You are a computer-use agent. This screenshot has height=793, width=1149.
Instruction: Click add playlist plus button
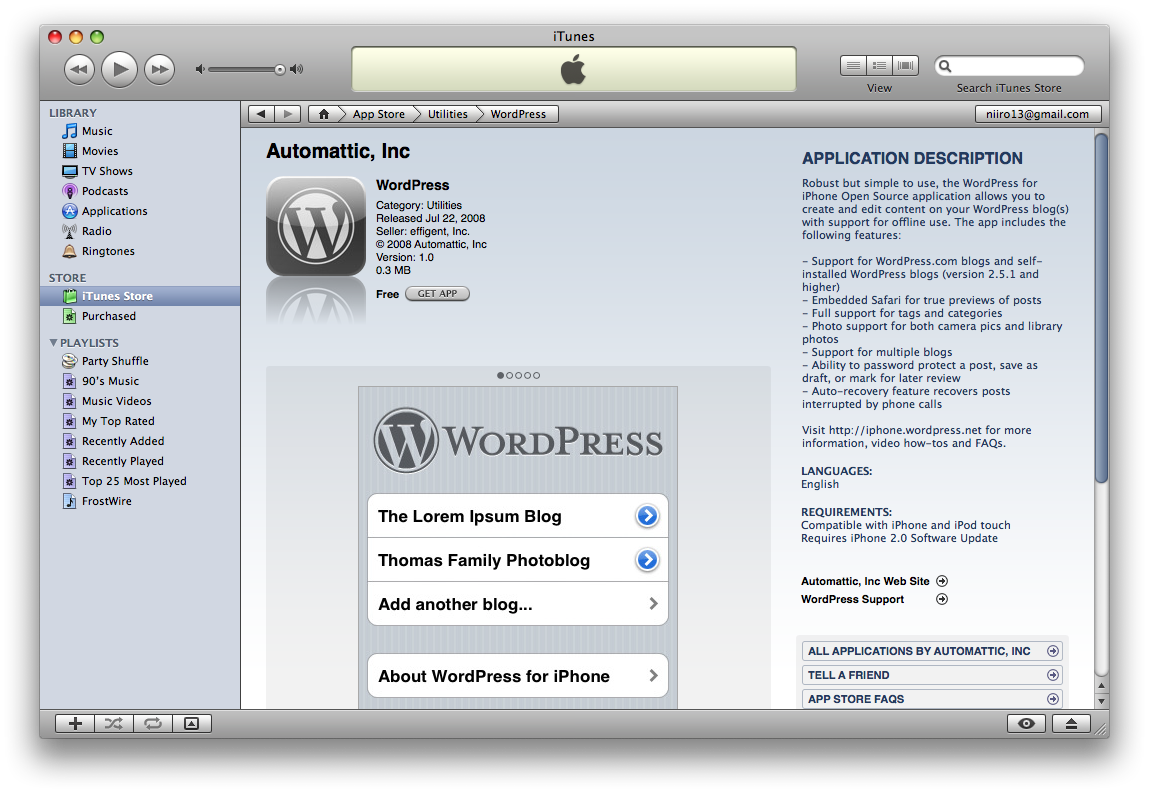75,724
